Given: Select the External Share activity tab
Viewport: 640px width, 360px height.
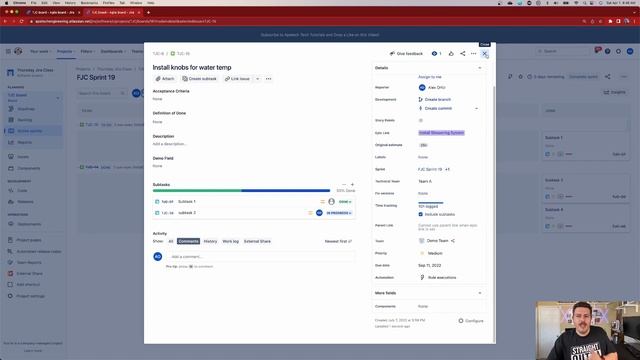Looking at the screenshot, I should (x=257, y=241).
